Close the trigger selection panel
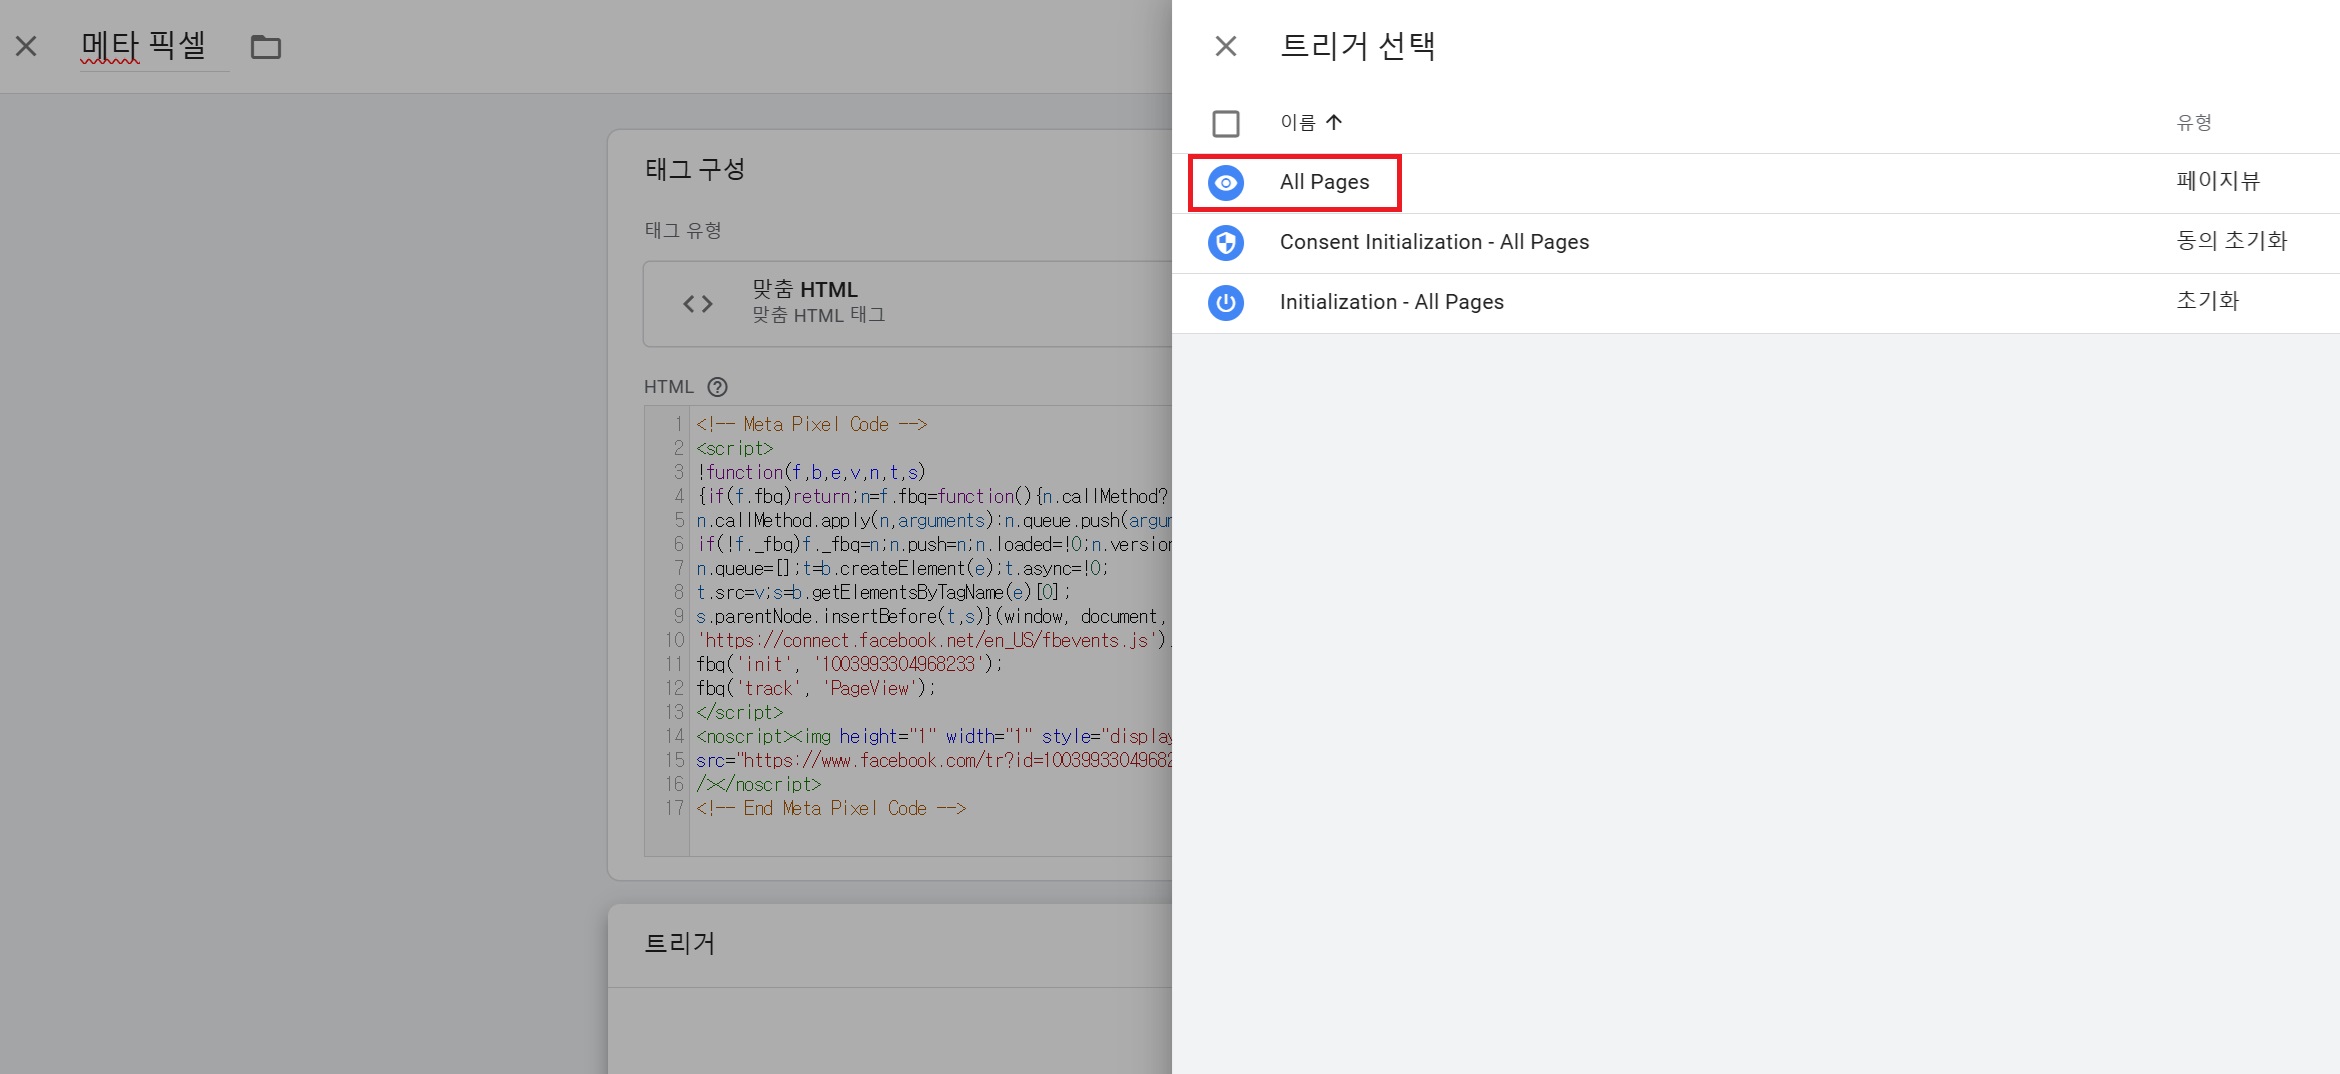The height and width of the screenshot is (1074, 2340). tap(1225, 46)
